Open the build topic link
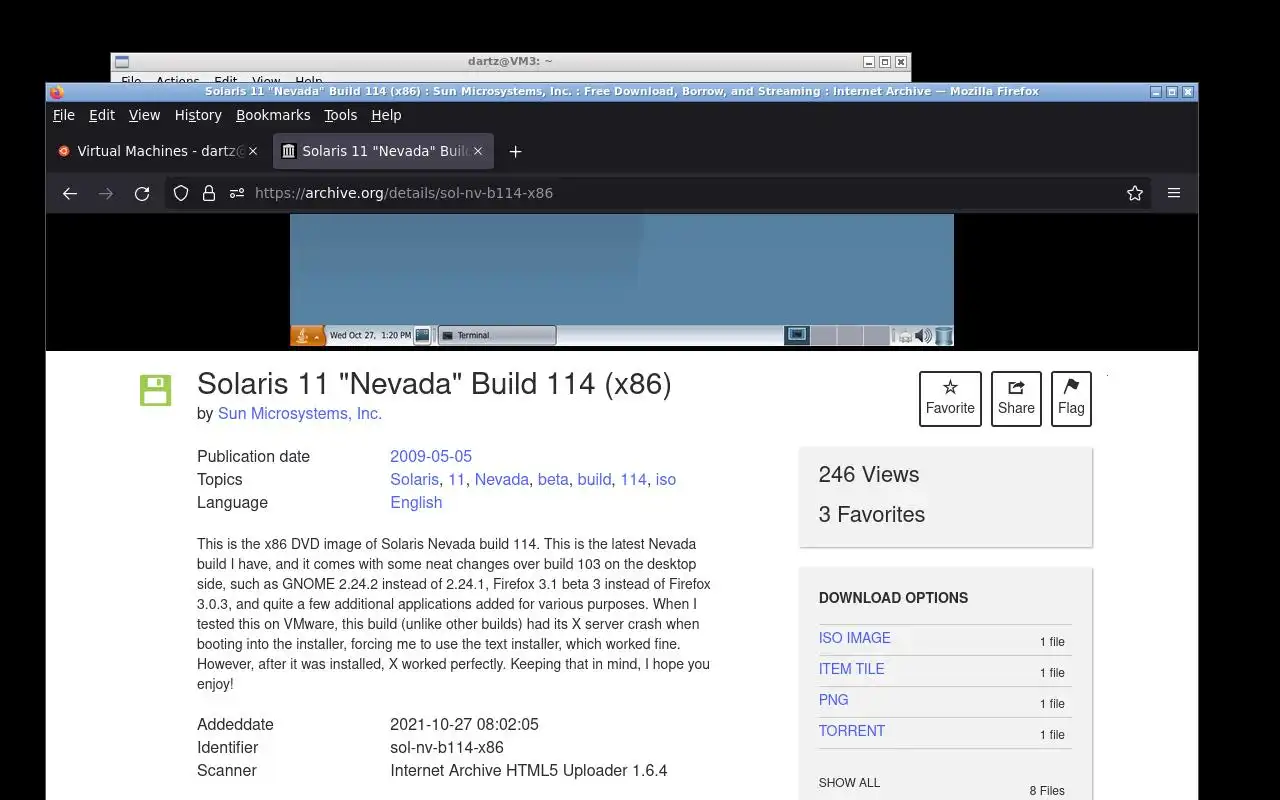This screenshot has width=1280, height=800. [x=594, y=479]
